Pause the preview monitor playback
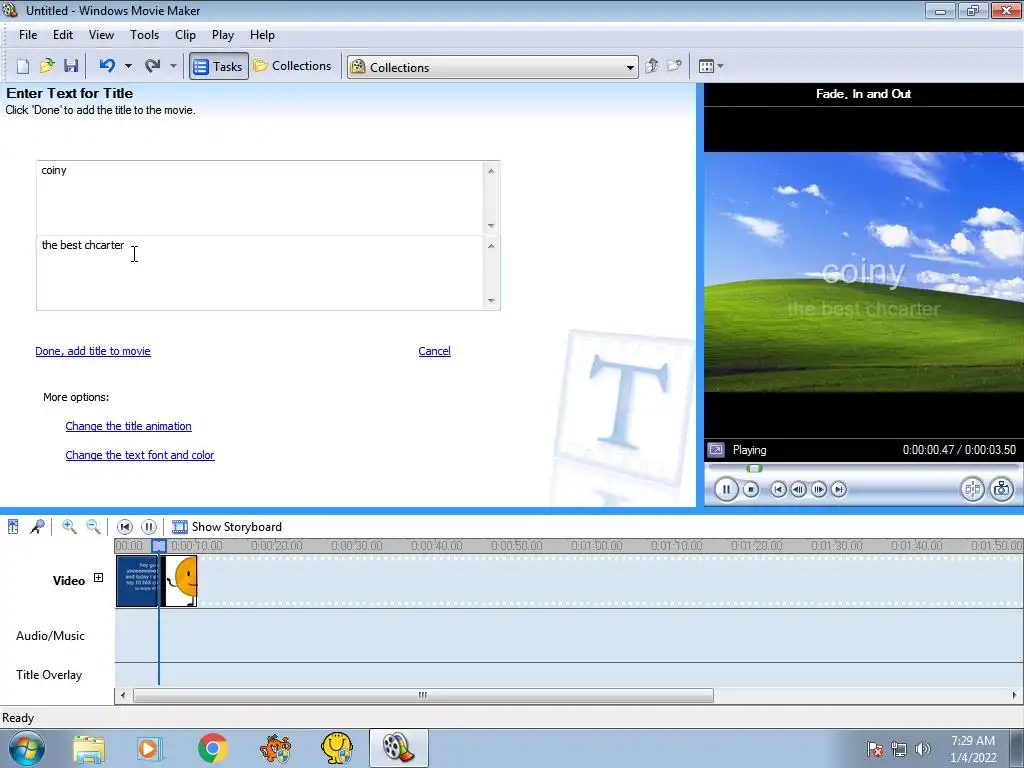 coord(726,489)
